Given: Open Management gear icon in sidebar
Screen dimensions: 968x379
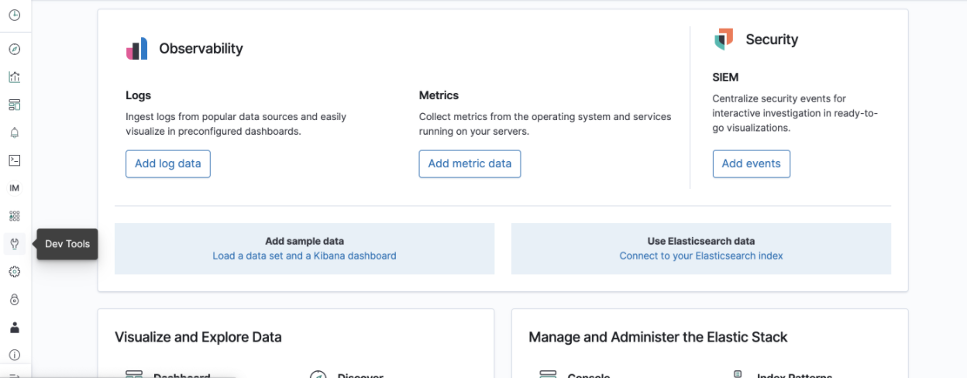Looking at the screenshot, I should 15,272.
